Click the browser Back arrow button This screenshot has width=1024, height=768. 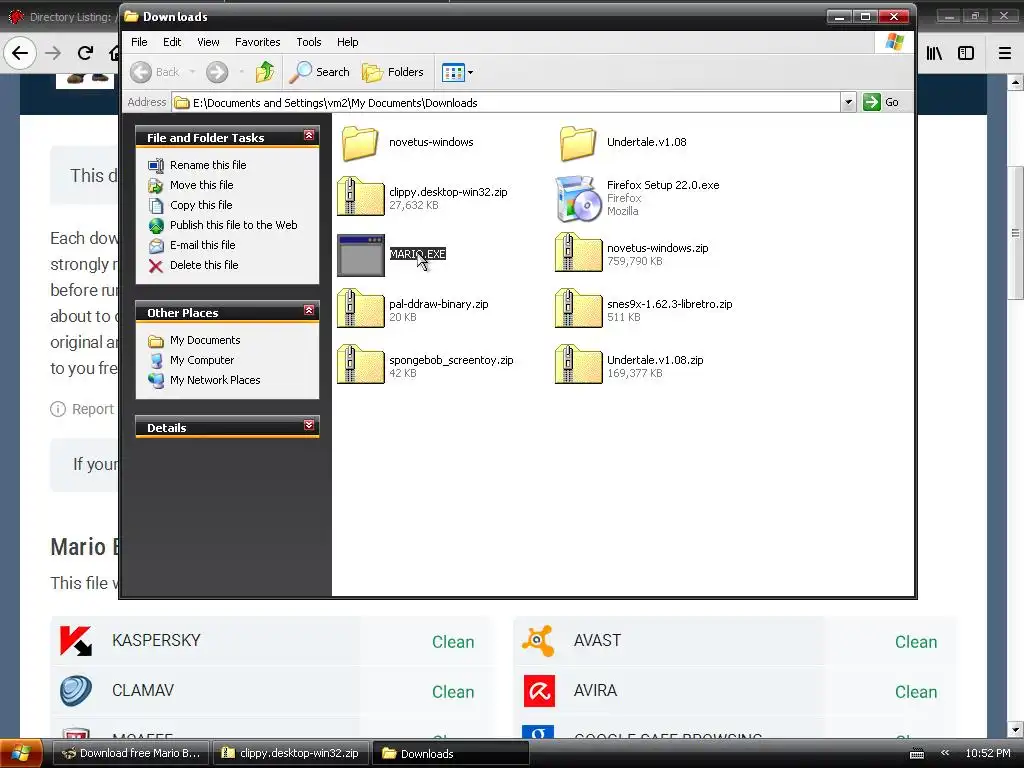click(20, 53)
